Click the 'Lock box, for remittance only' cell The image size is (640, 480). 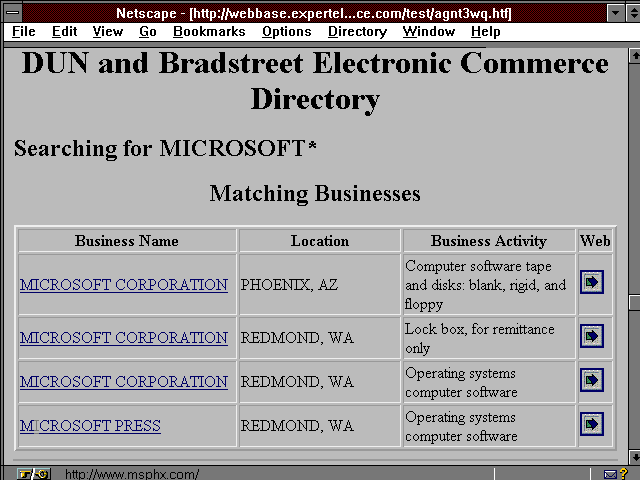click(x=489, y=338)
